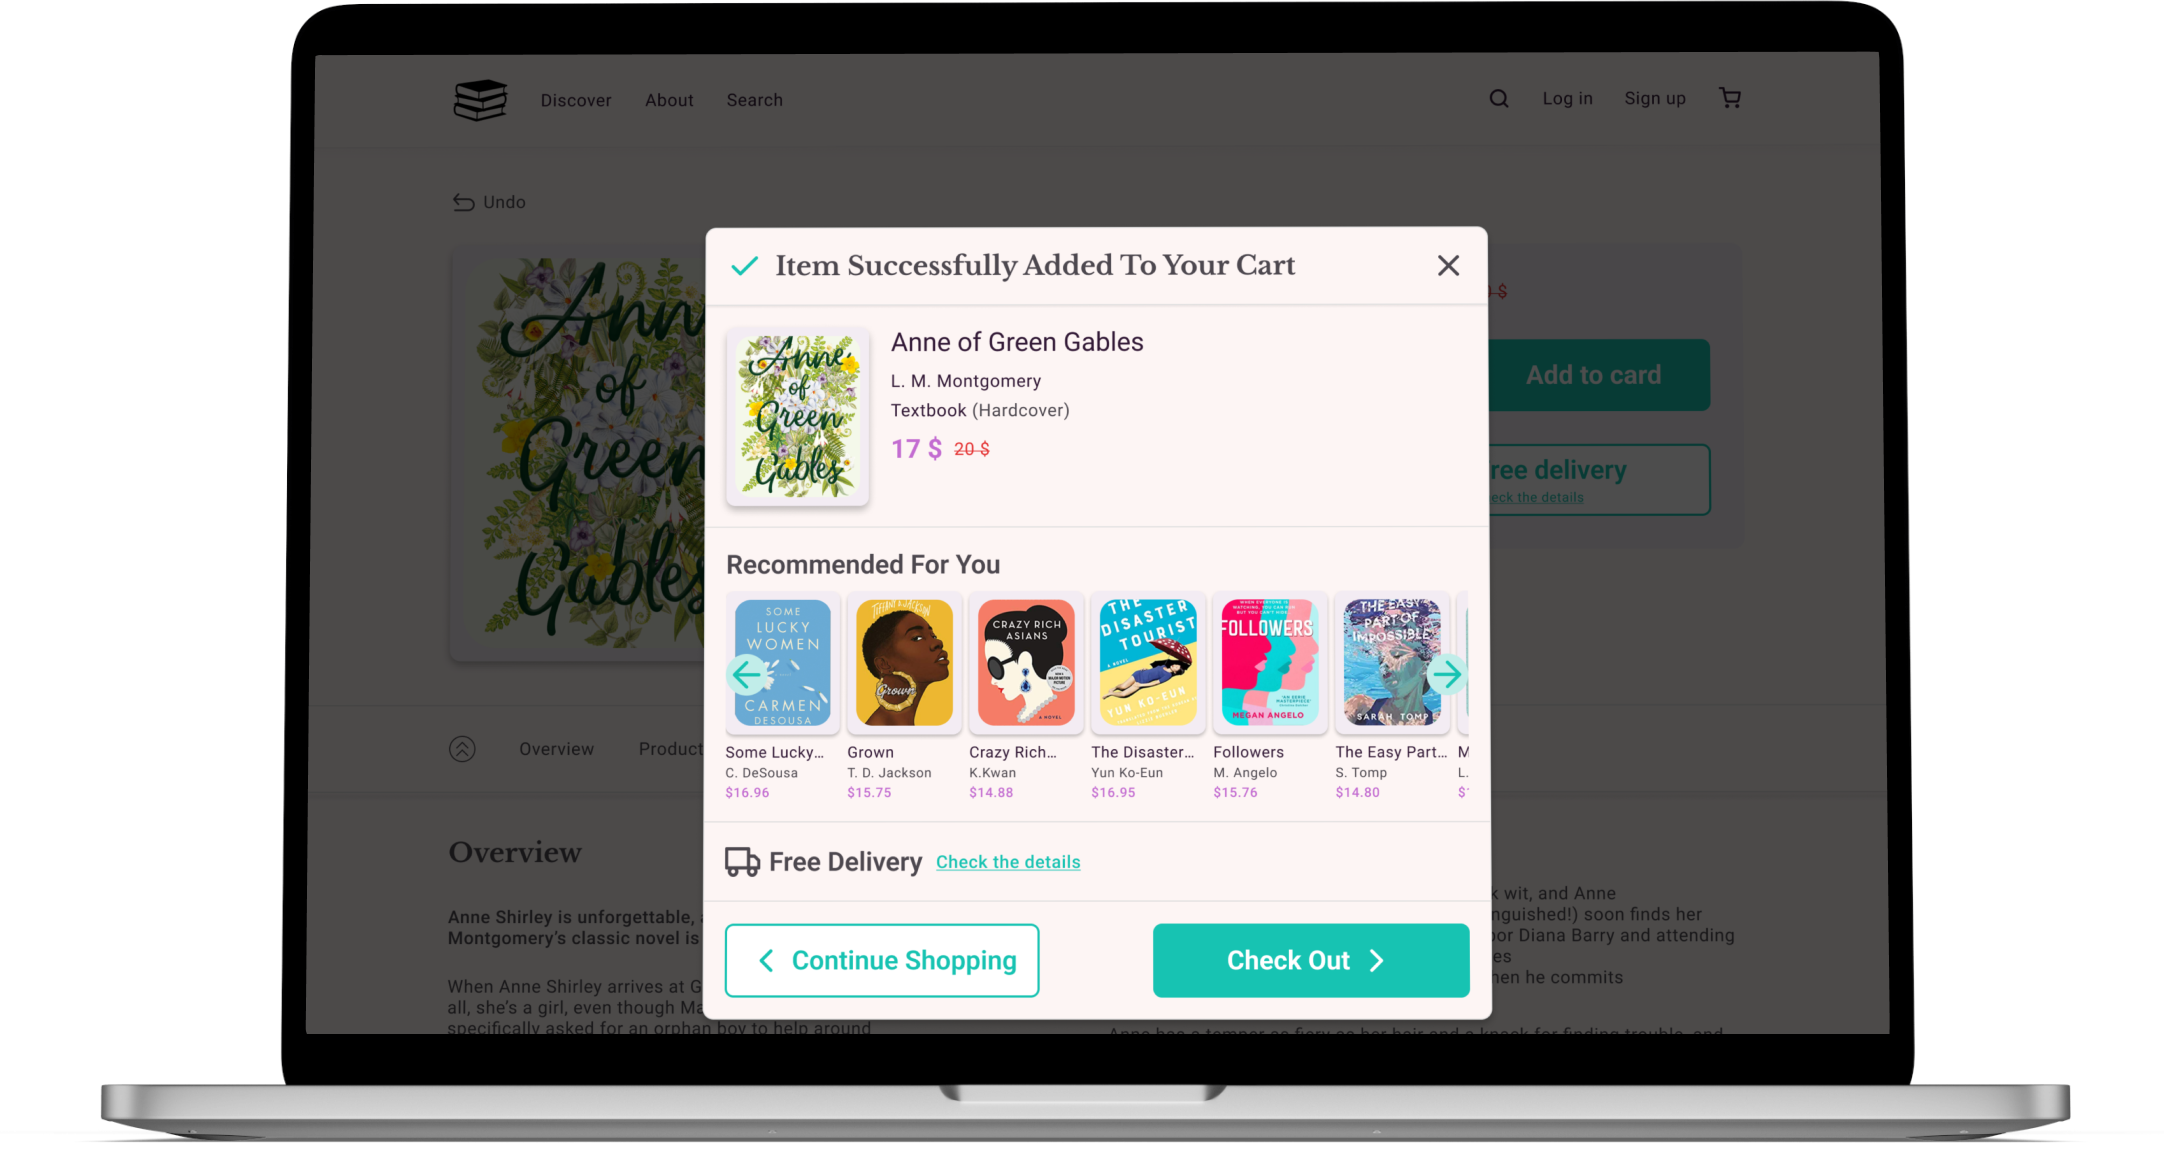Image resolution: width=2164 pixels, height=1159 pixels.
Task: Click Continue Shopping button
Action: click(x=882, y=960)
